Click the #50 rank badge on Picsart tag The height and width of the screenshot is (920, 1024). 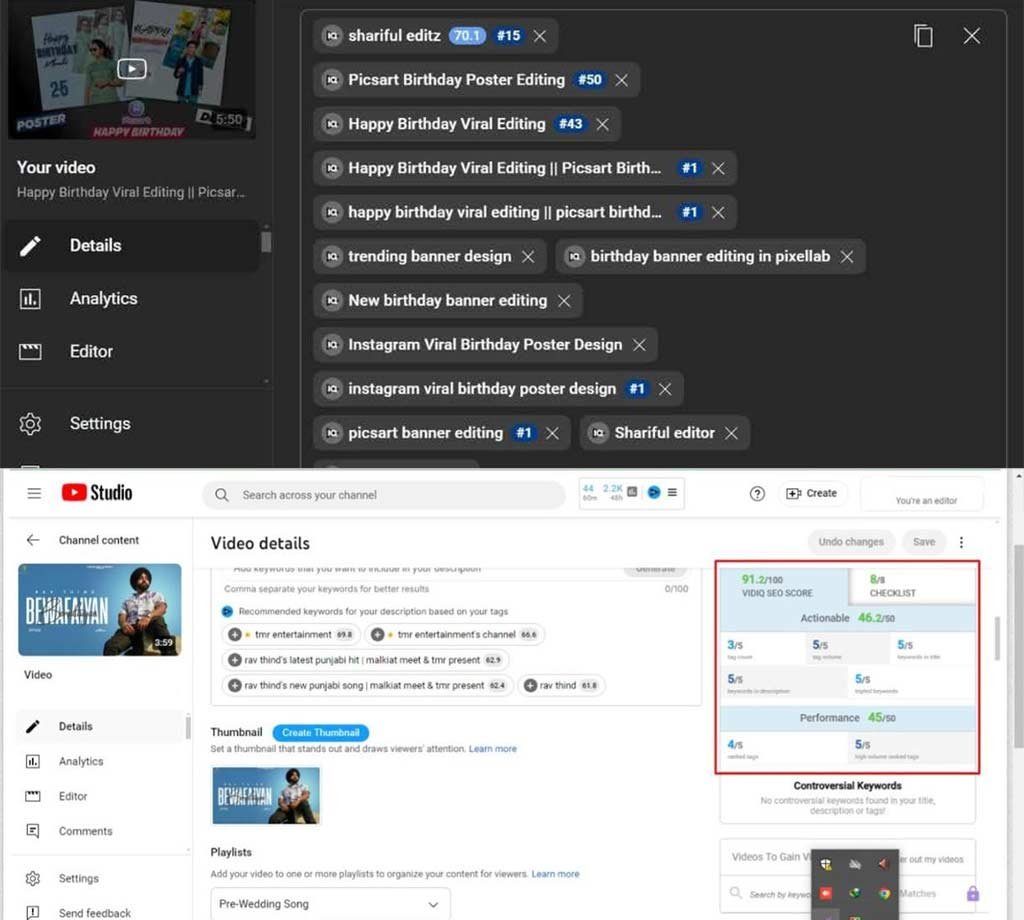tap(589, 80)
